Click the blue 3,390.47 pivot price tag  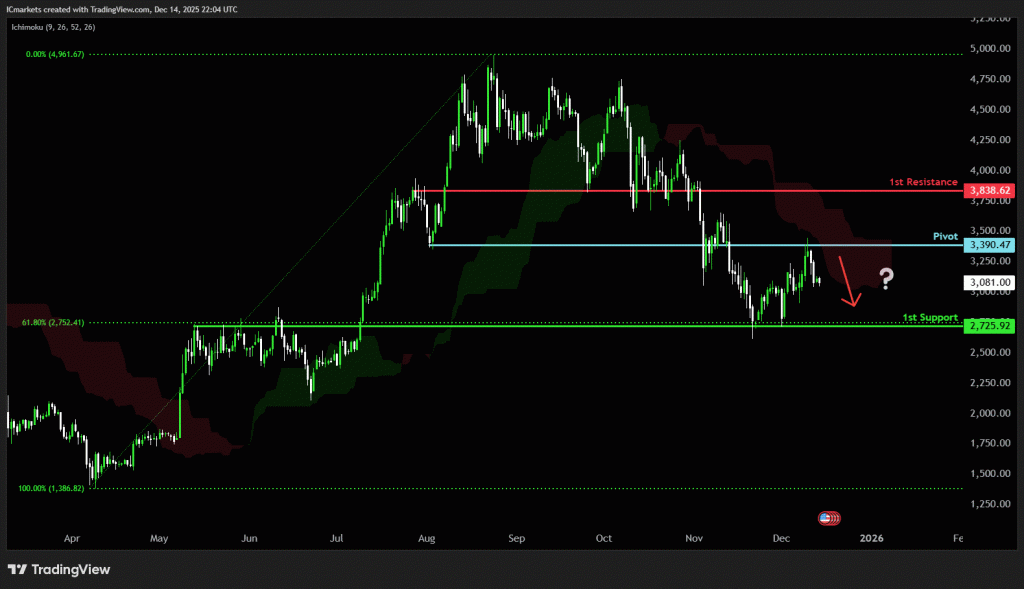[x=989, y=245]
